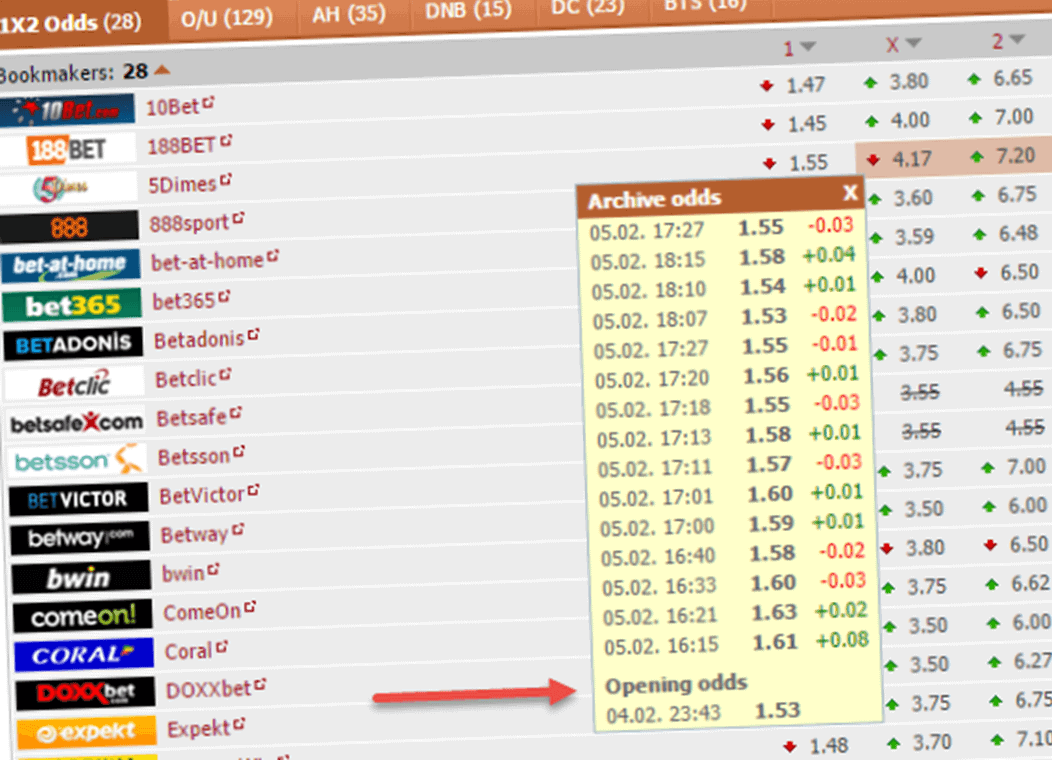The image size is (1052, 760).
Task: Click the 888sport logo
Action: coord(69,225)
